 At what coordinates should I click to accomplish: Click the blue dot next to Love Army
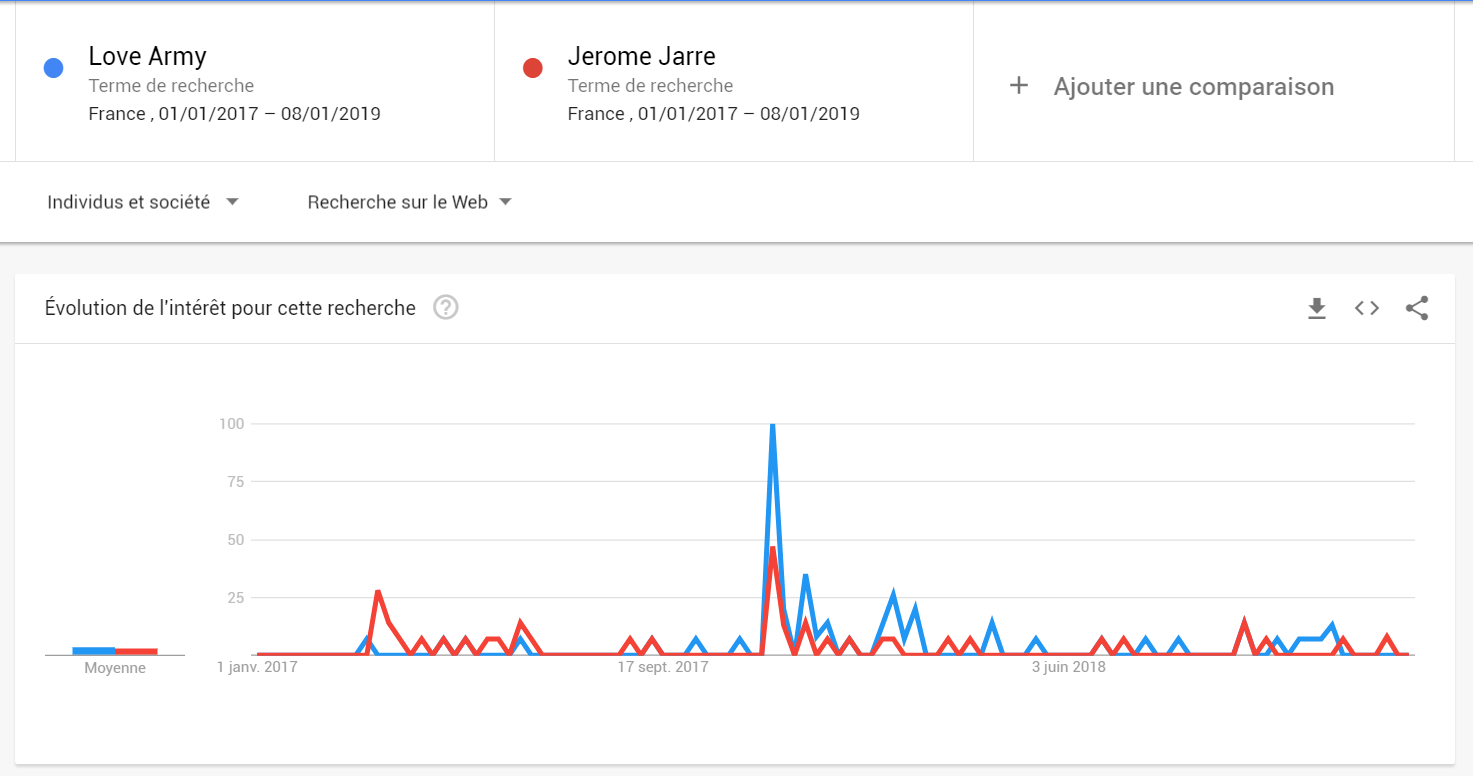tap(54, 68)
